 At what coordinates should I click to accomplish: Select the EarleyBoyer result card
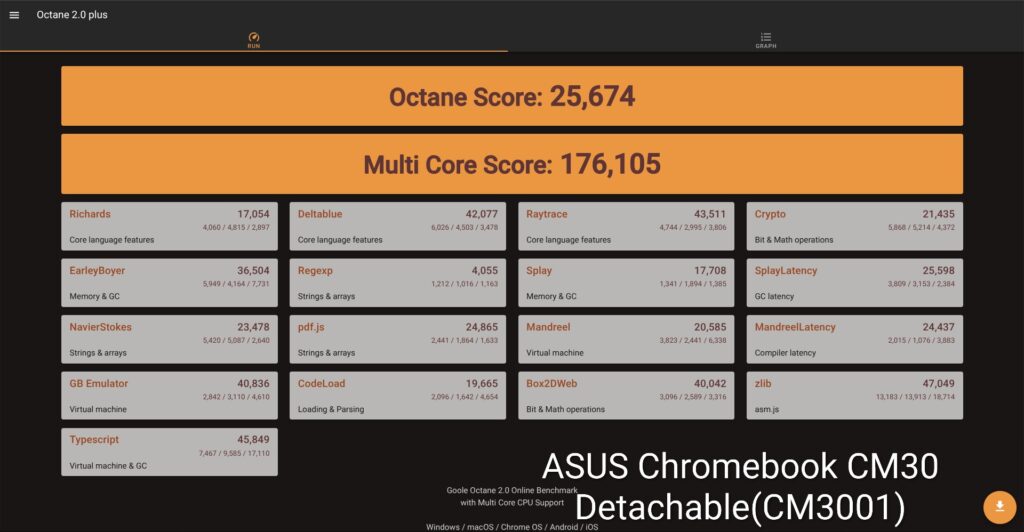[x=169, y=283]
